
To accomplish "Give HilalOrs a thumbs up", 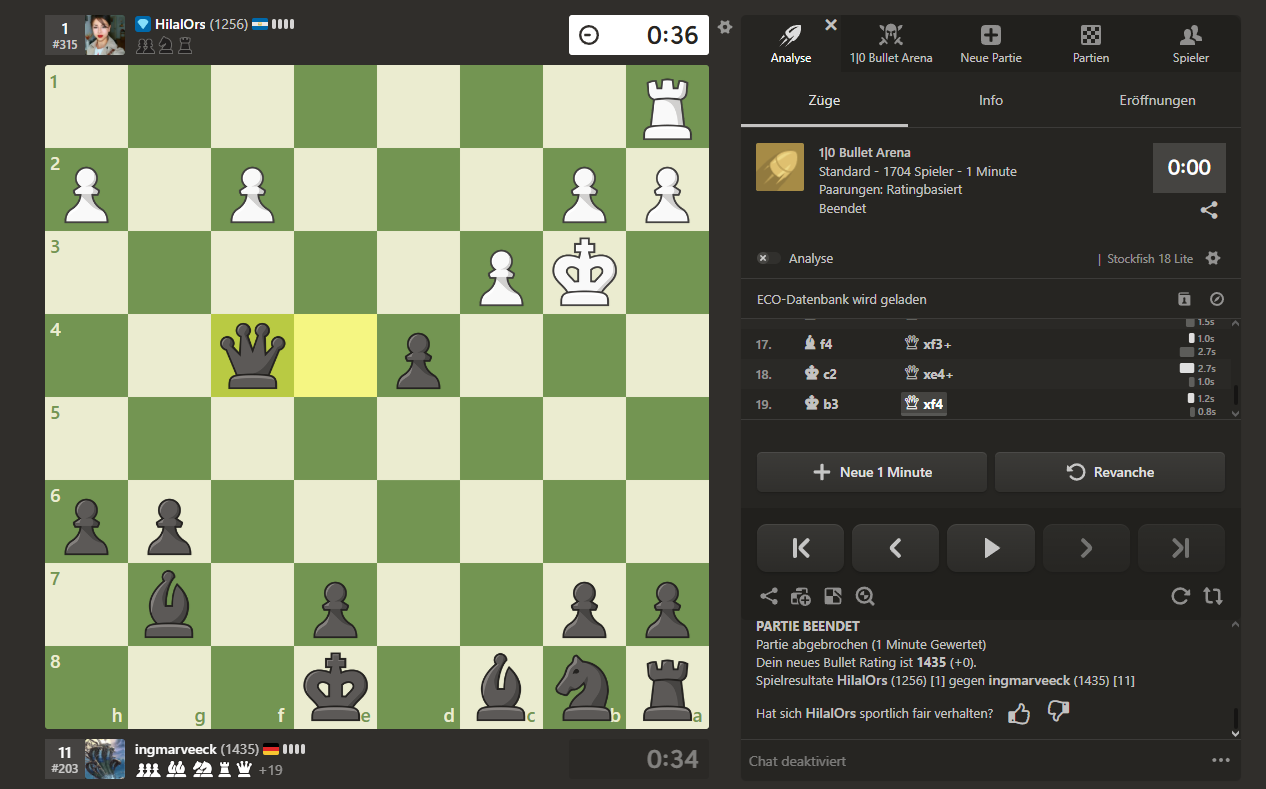I will [1019, 713].
